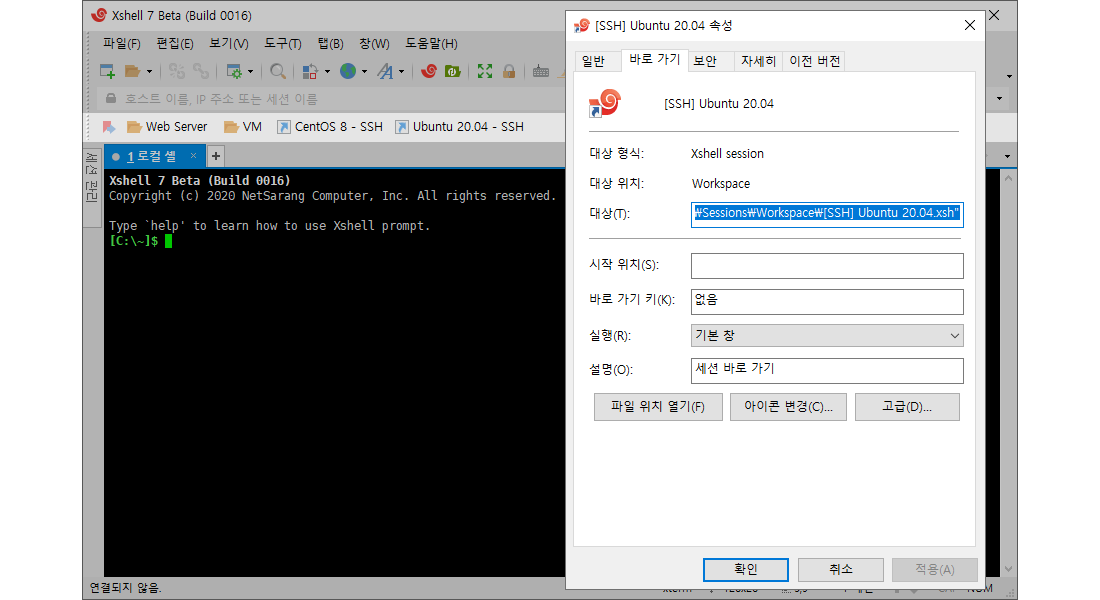
Task: Switch to the 자세히 tab
Action: point(758,62)
